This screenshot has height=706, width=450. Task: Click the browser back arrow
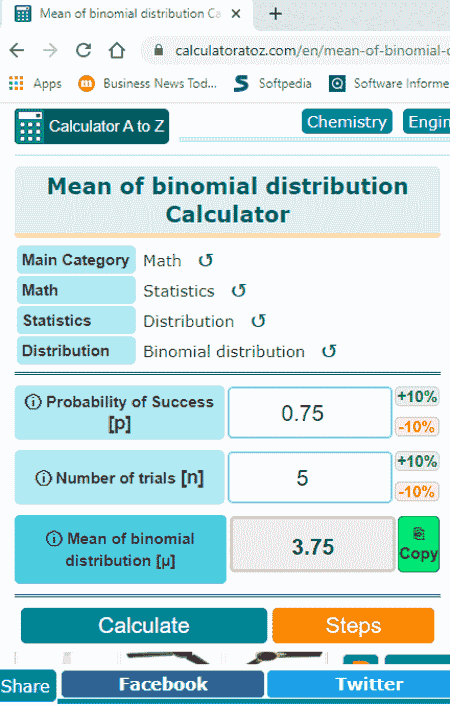click(x=17, y=50)
